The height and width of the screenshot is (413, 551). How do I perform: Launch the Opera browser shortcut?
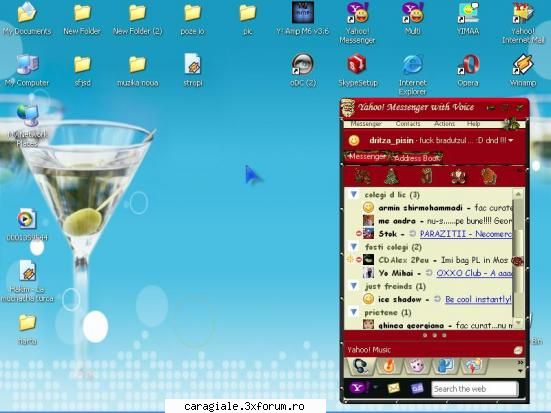click(468, 70)
